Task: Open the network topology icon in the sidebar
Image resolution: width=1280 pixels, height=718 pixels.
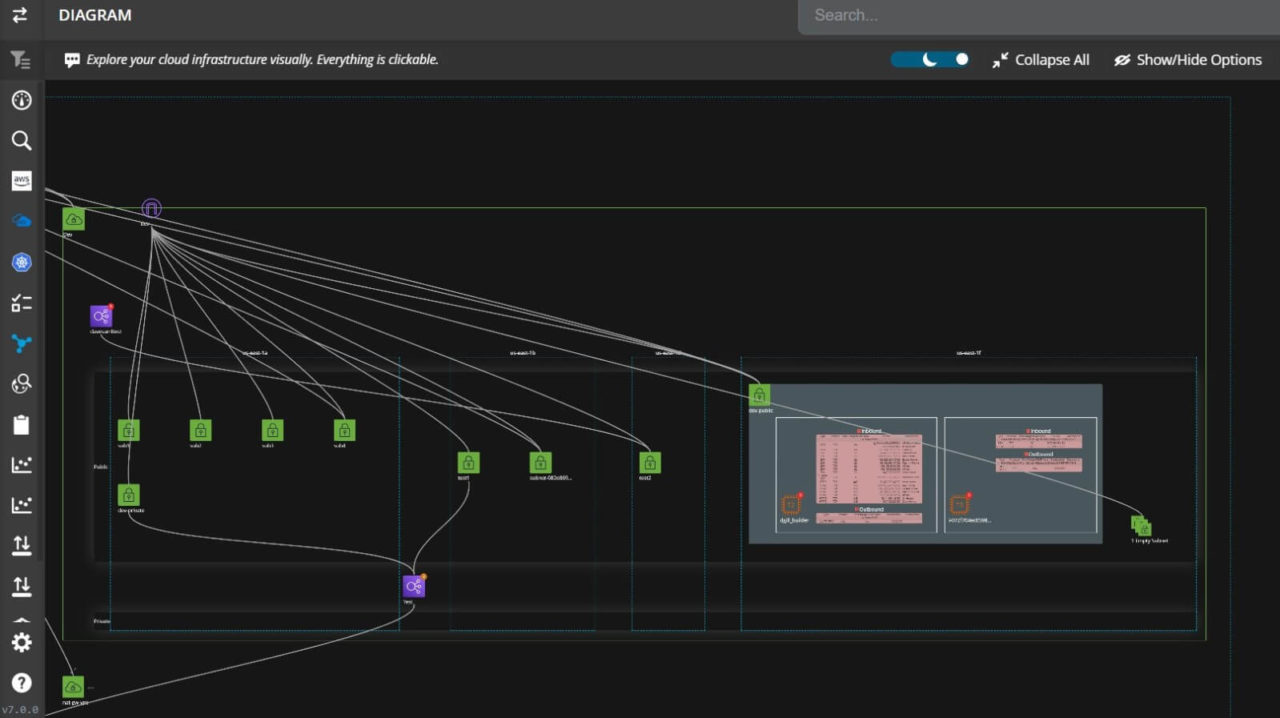Action: (21, 343)
